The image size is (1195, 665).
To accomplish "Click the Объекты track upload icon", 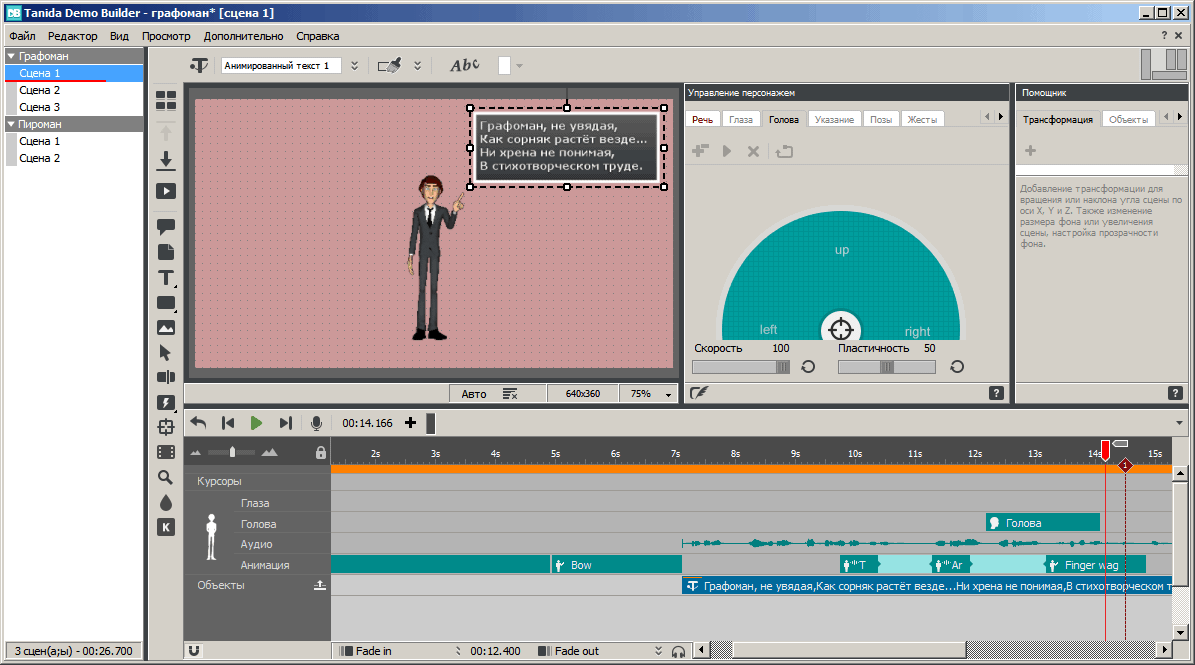I will [320, 585].
